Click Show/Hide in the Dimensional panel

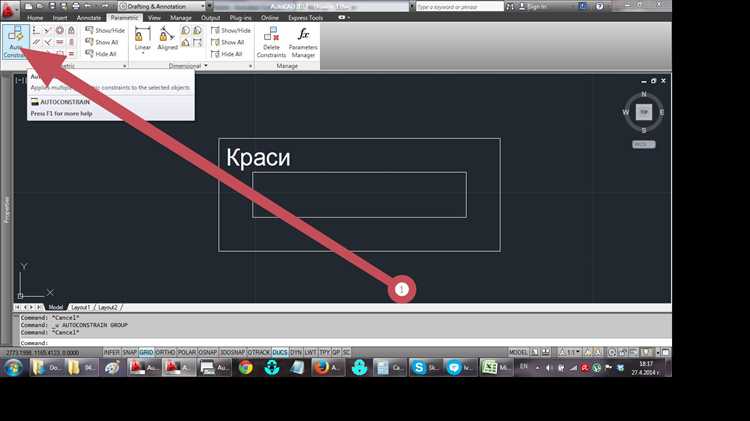(231, 30)
